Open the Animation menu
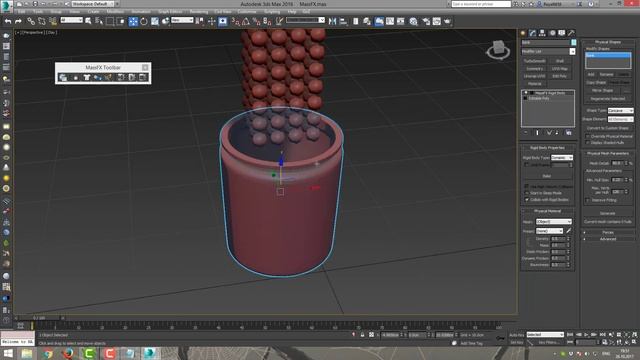 [141, 12]
